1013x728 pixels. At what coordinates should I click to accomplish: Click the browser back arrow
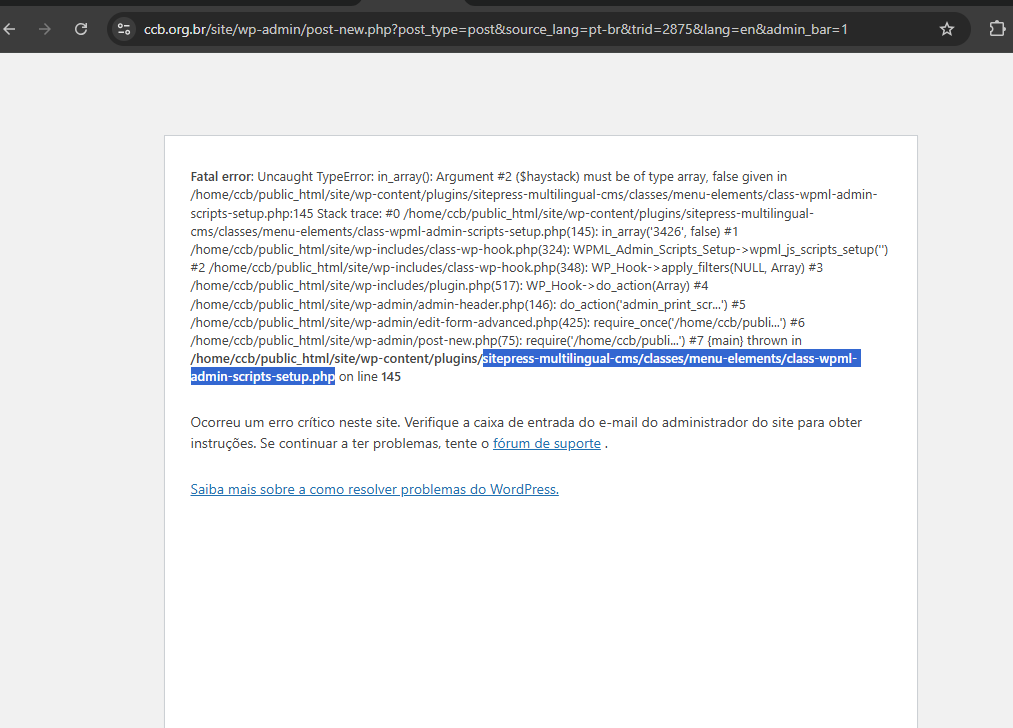click(9, 29)
